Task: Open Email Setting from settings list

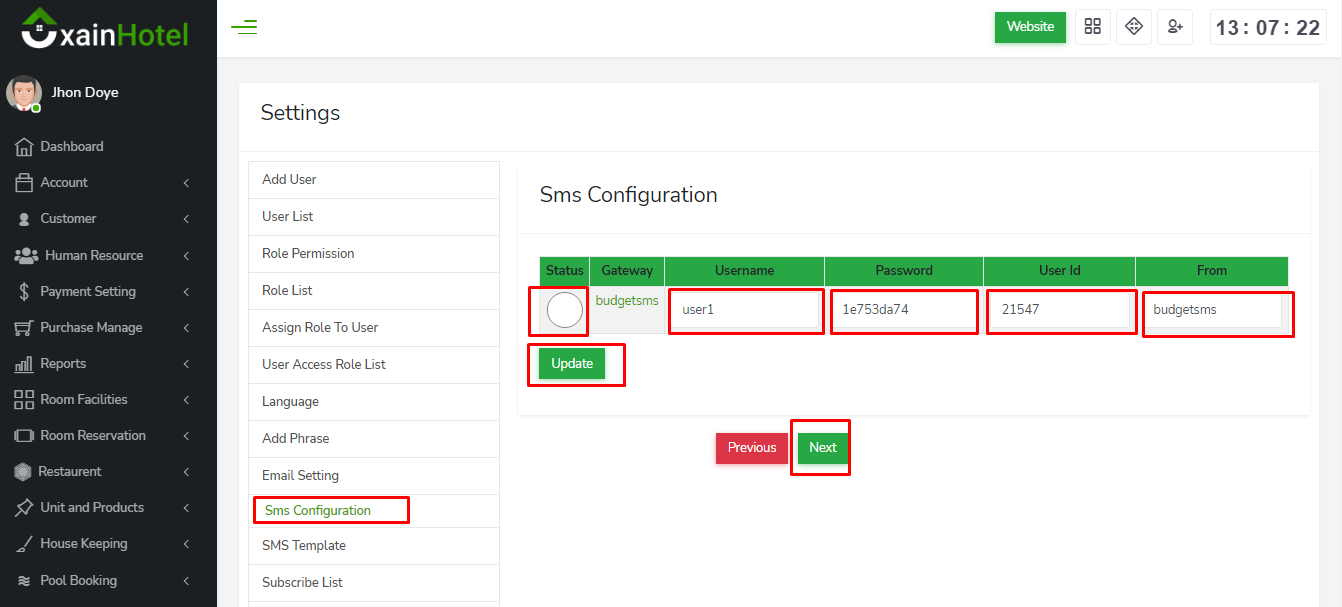Action: (x=300, y=476)
